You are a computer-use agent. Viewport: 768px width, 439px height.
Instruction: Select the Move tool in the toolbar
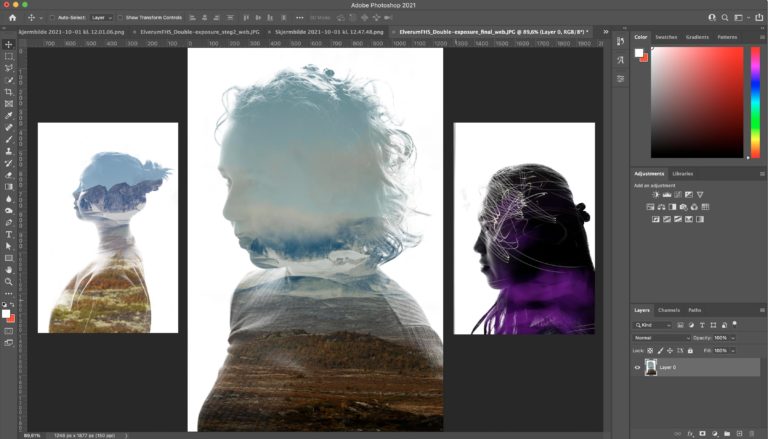click(x=9, y=44)
